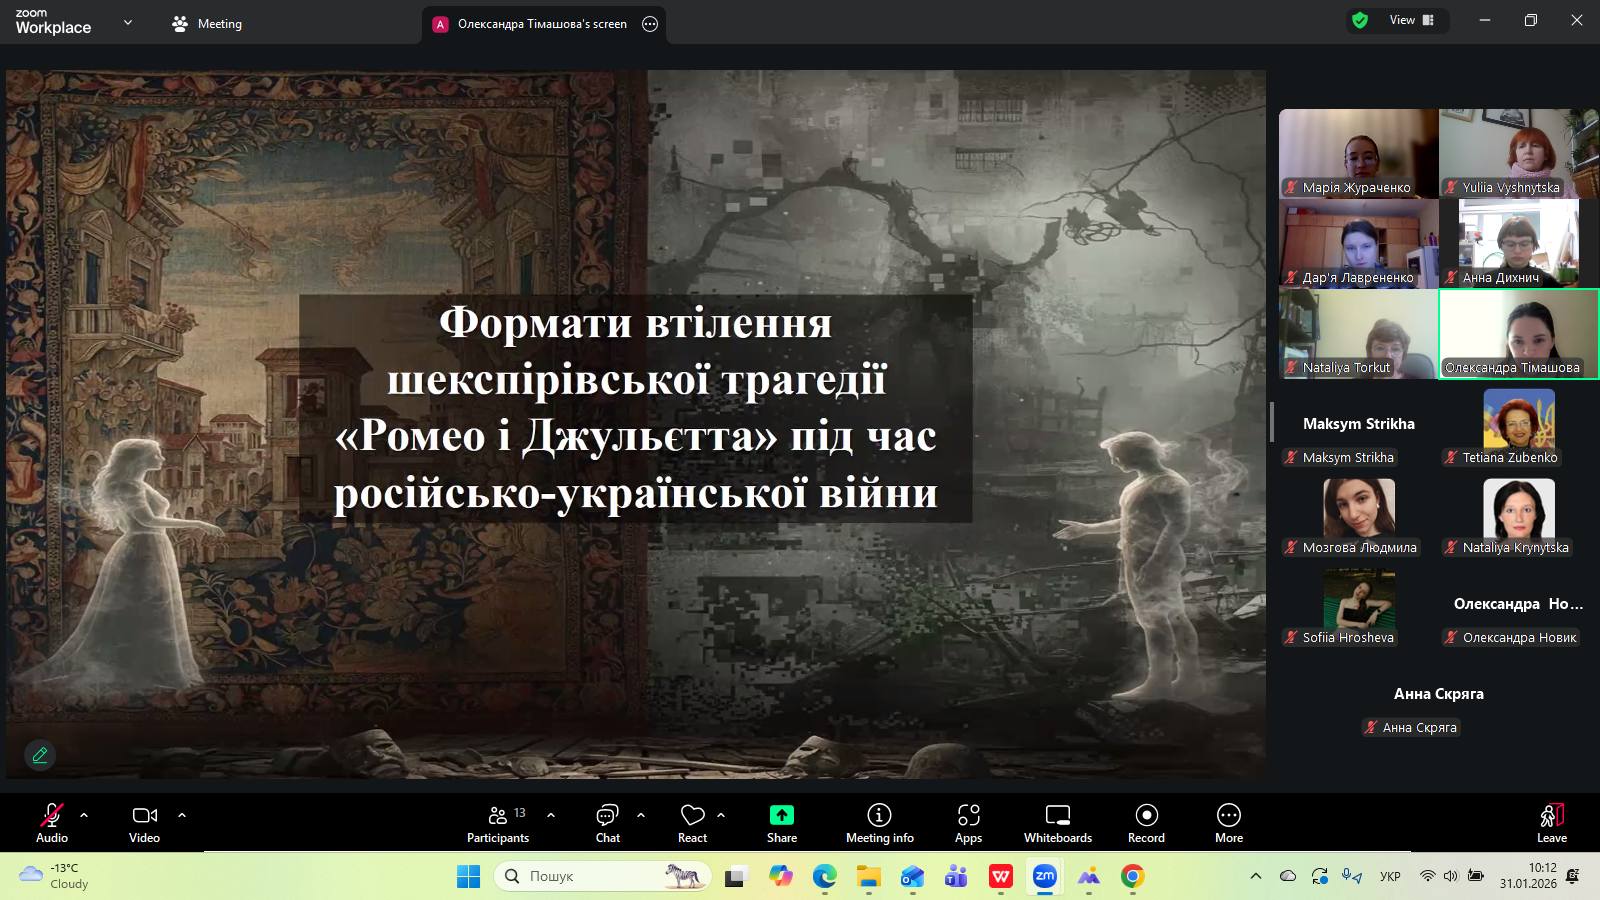Screen dimensions: 1600x900
Task: Open the Zoom Workplace dropdown chevron
Action: coord(127,22)
